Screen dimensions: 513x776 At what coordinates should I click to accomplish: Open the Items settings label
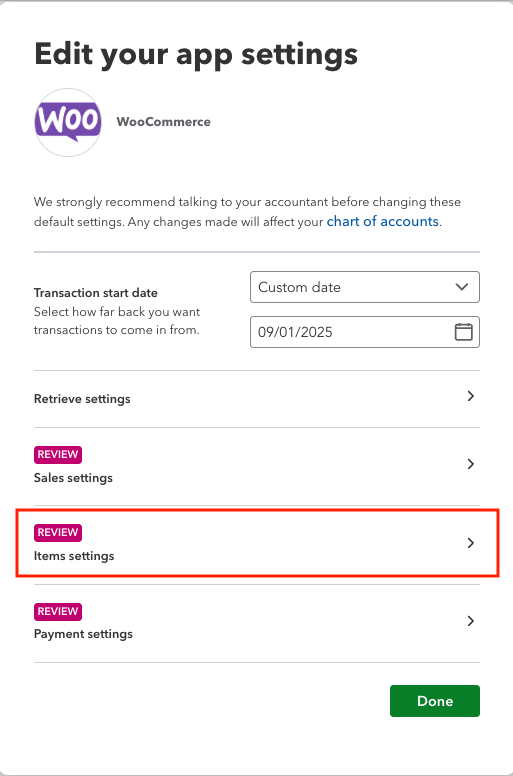click(74, 556)
